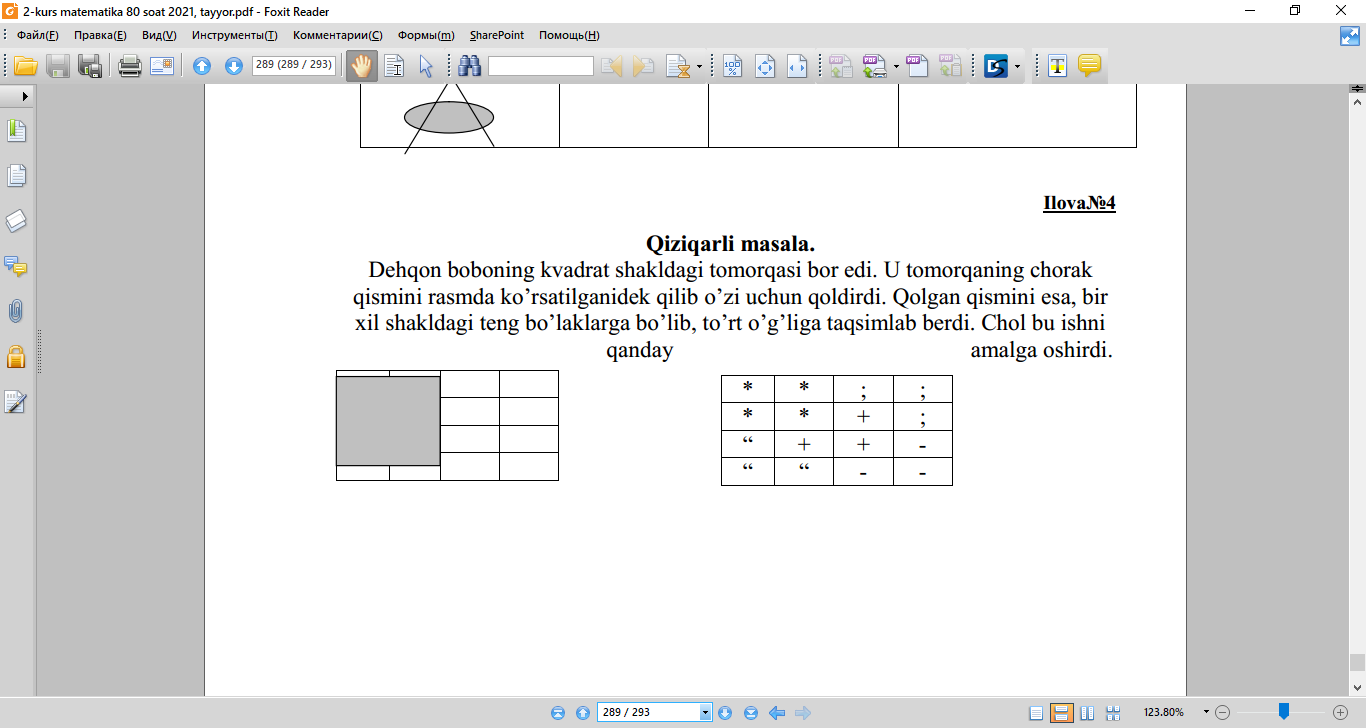The image size is (1366, 728).
Task: Click the Fit Width icon
Action: (797, 67)
